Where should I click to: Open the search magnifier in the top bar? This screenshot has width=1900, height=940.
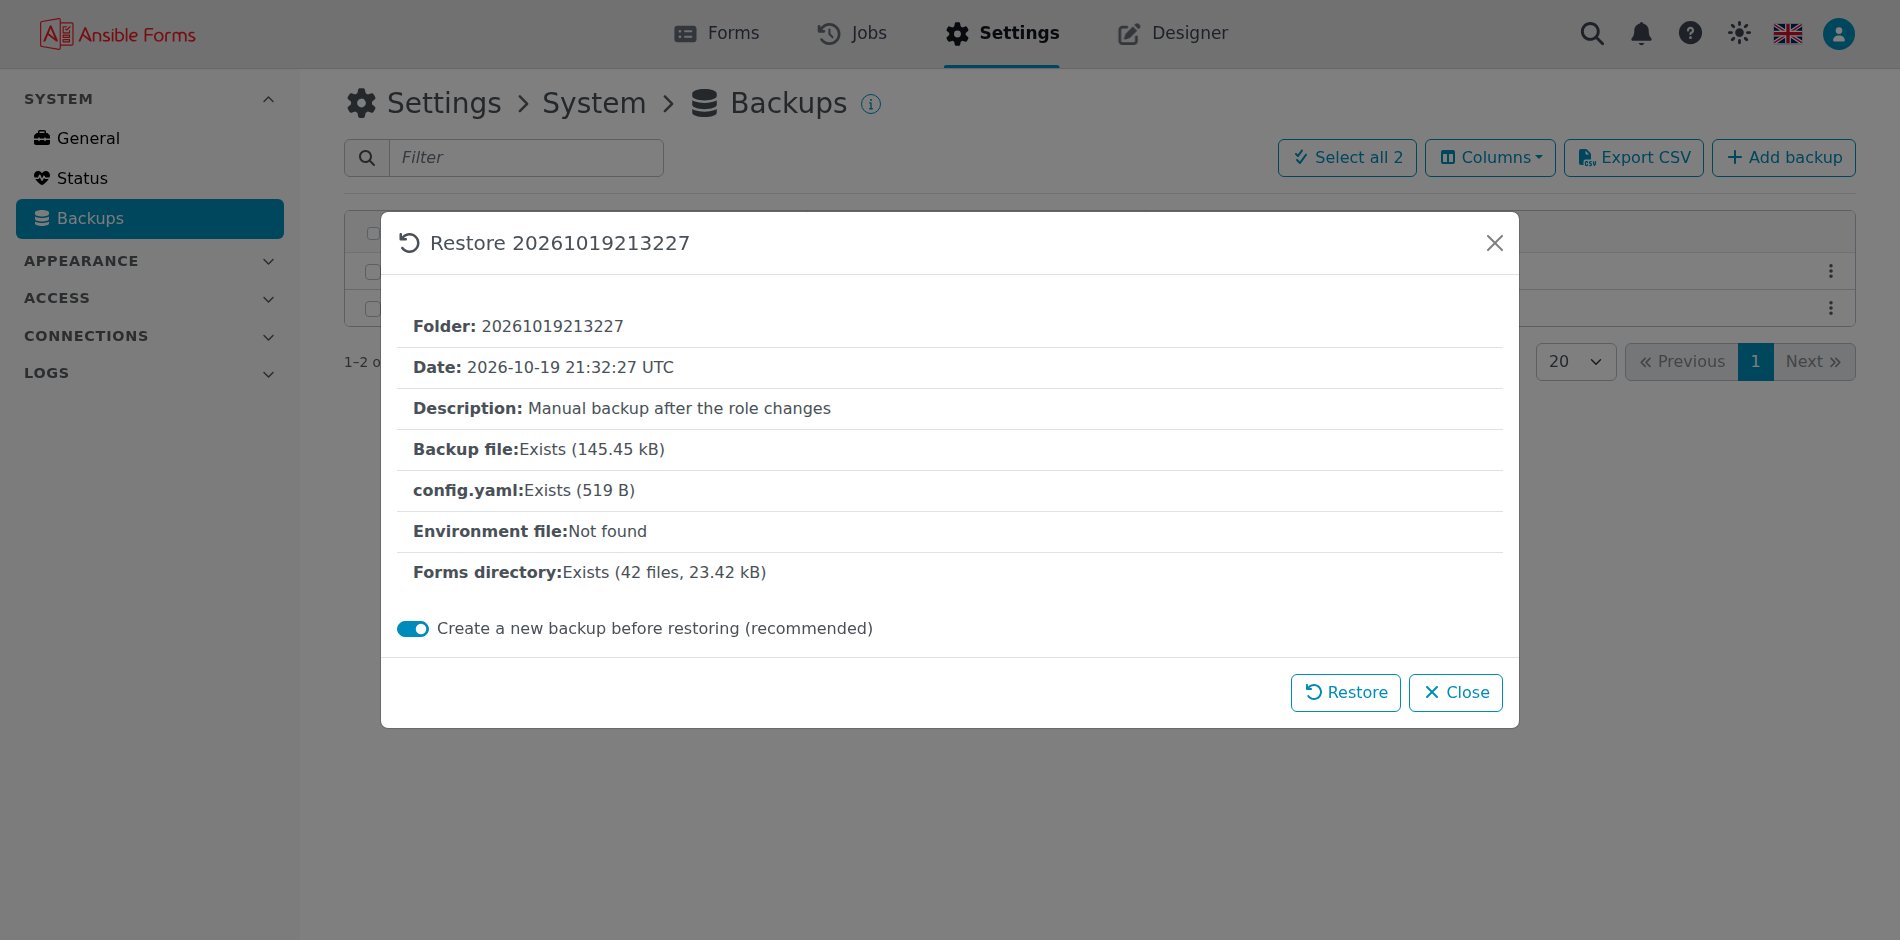(1592, 34)
